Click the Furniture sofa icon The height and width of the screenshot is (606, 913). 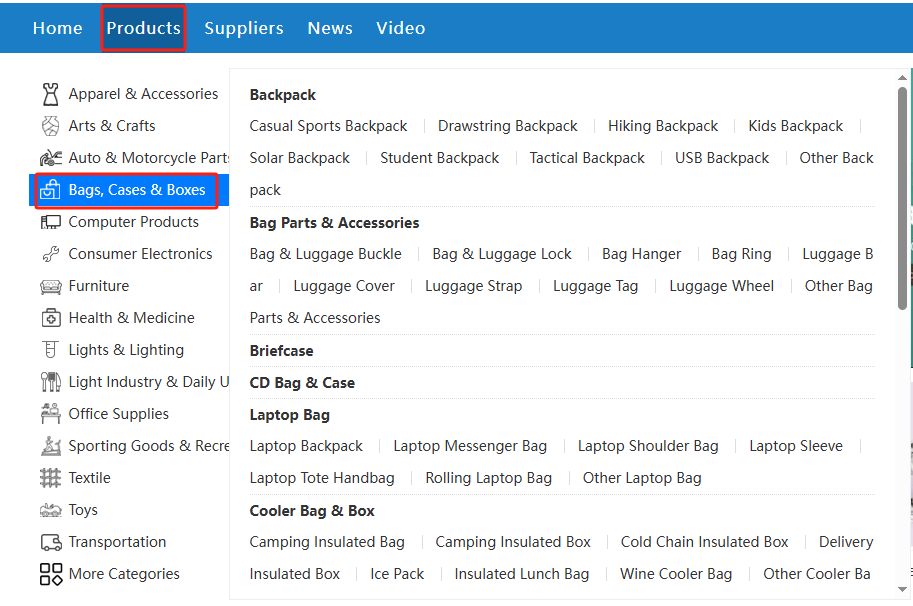(51, 286)
